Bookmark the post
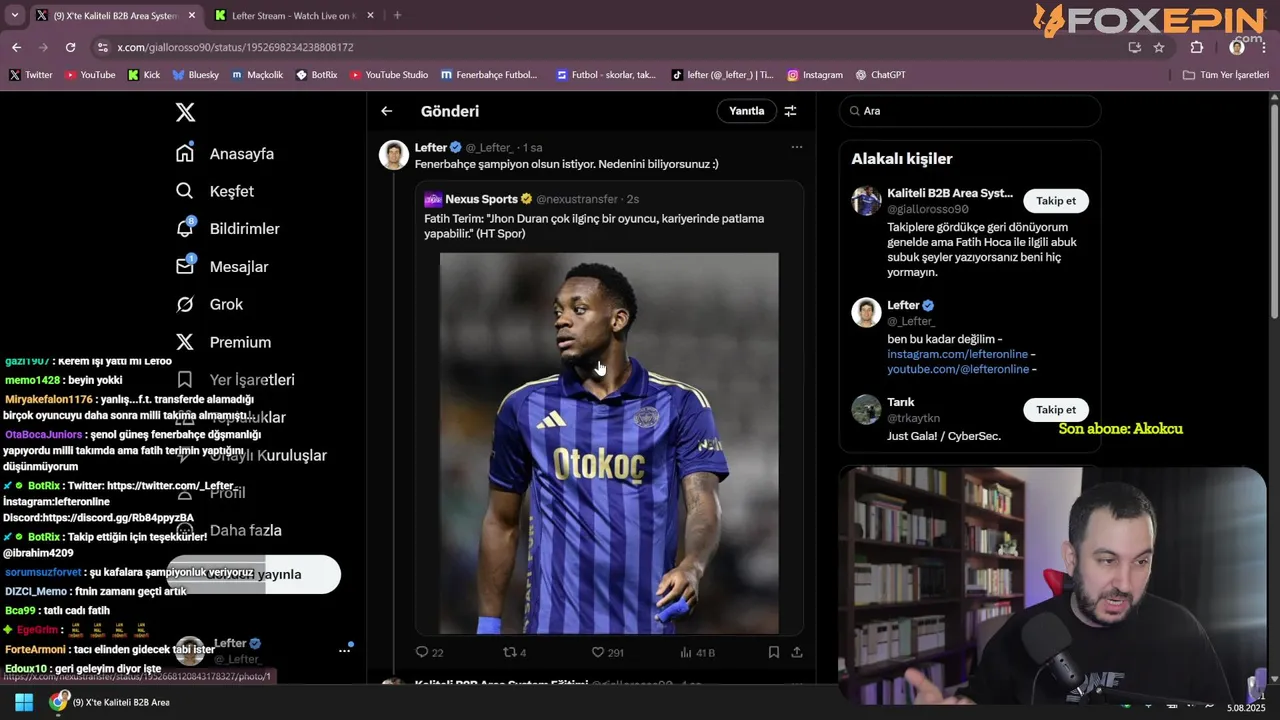This screenshot has height=720, width=1280. pos(774,652)
